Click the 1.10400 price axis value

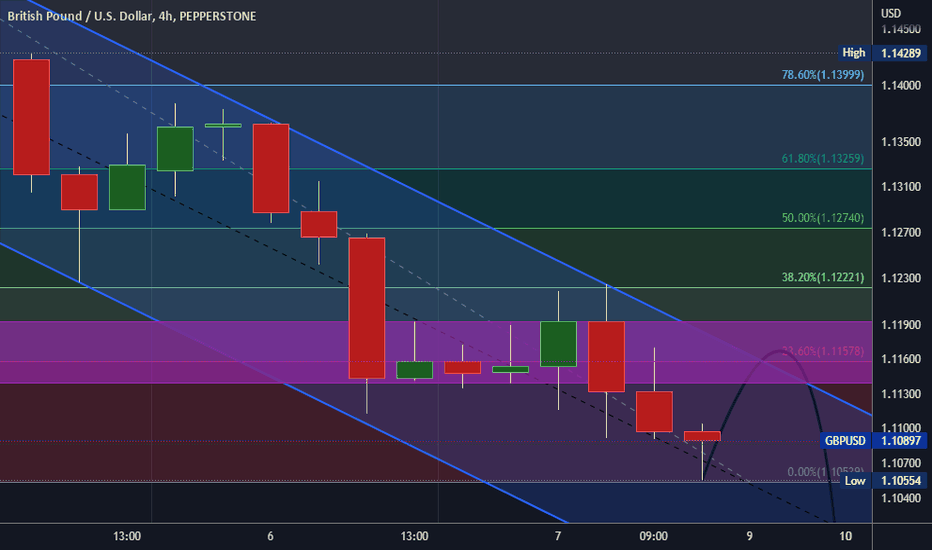coord(900,498)
